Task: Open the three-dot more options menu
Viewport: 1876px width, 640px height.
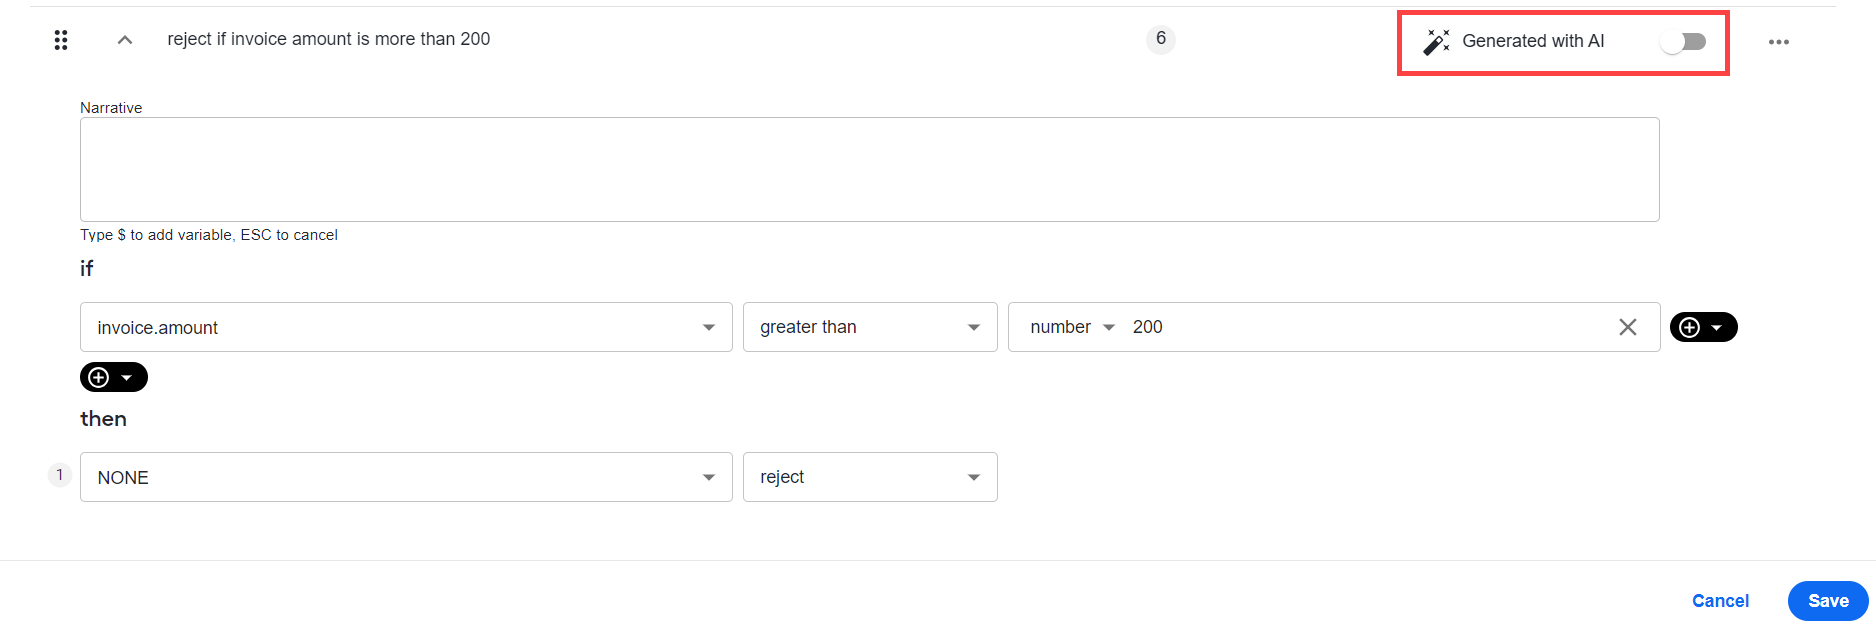Action: point(1779,42)
